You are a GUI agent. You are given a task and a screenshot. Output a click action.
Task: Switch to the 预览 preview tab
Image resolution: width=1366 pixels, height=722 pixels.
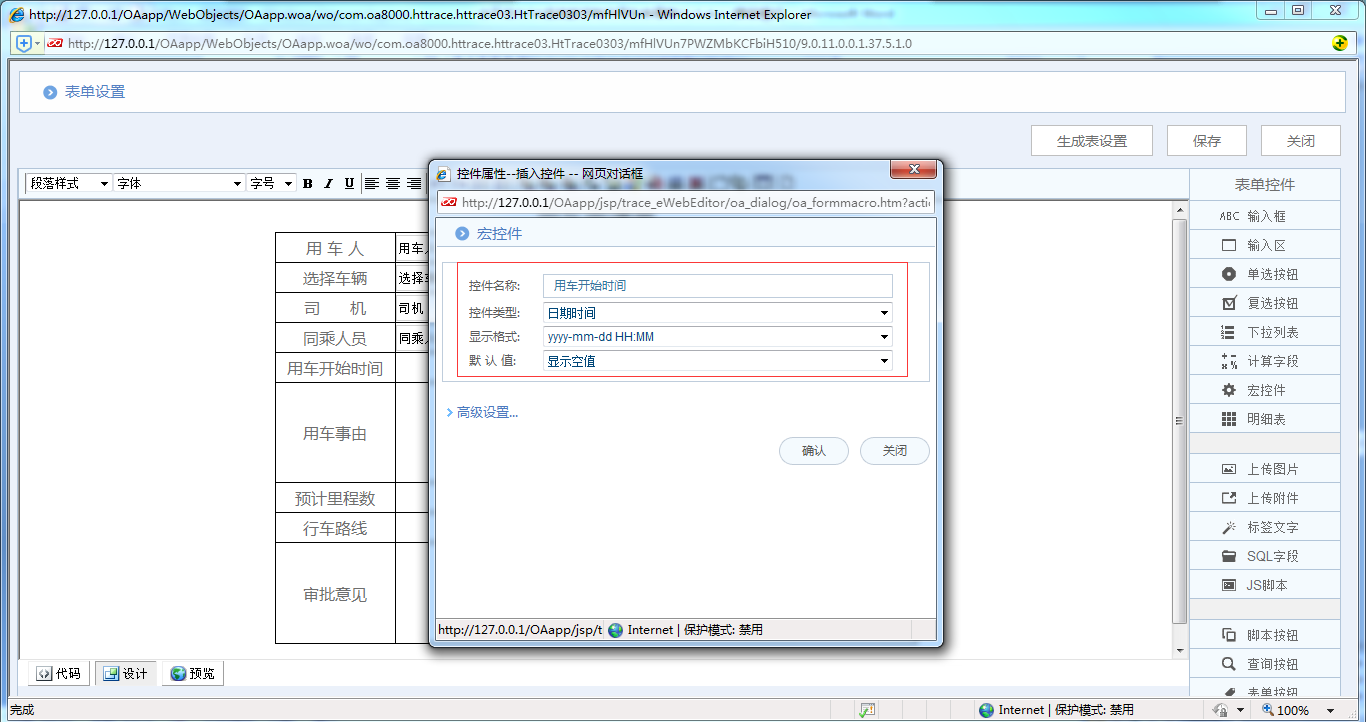192,673
